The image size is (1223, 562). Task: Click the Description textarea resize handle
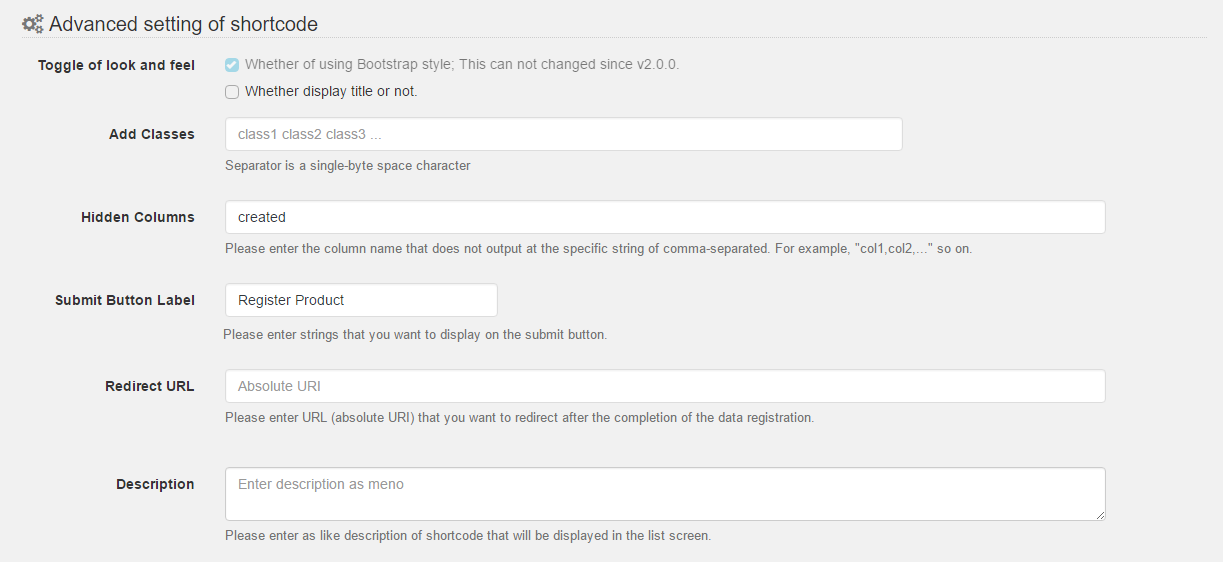pos(1100,515)
